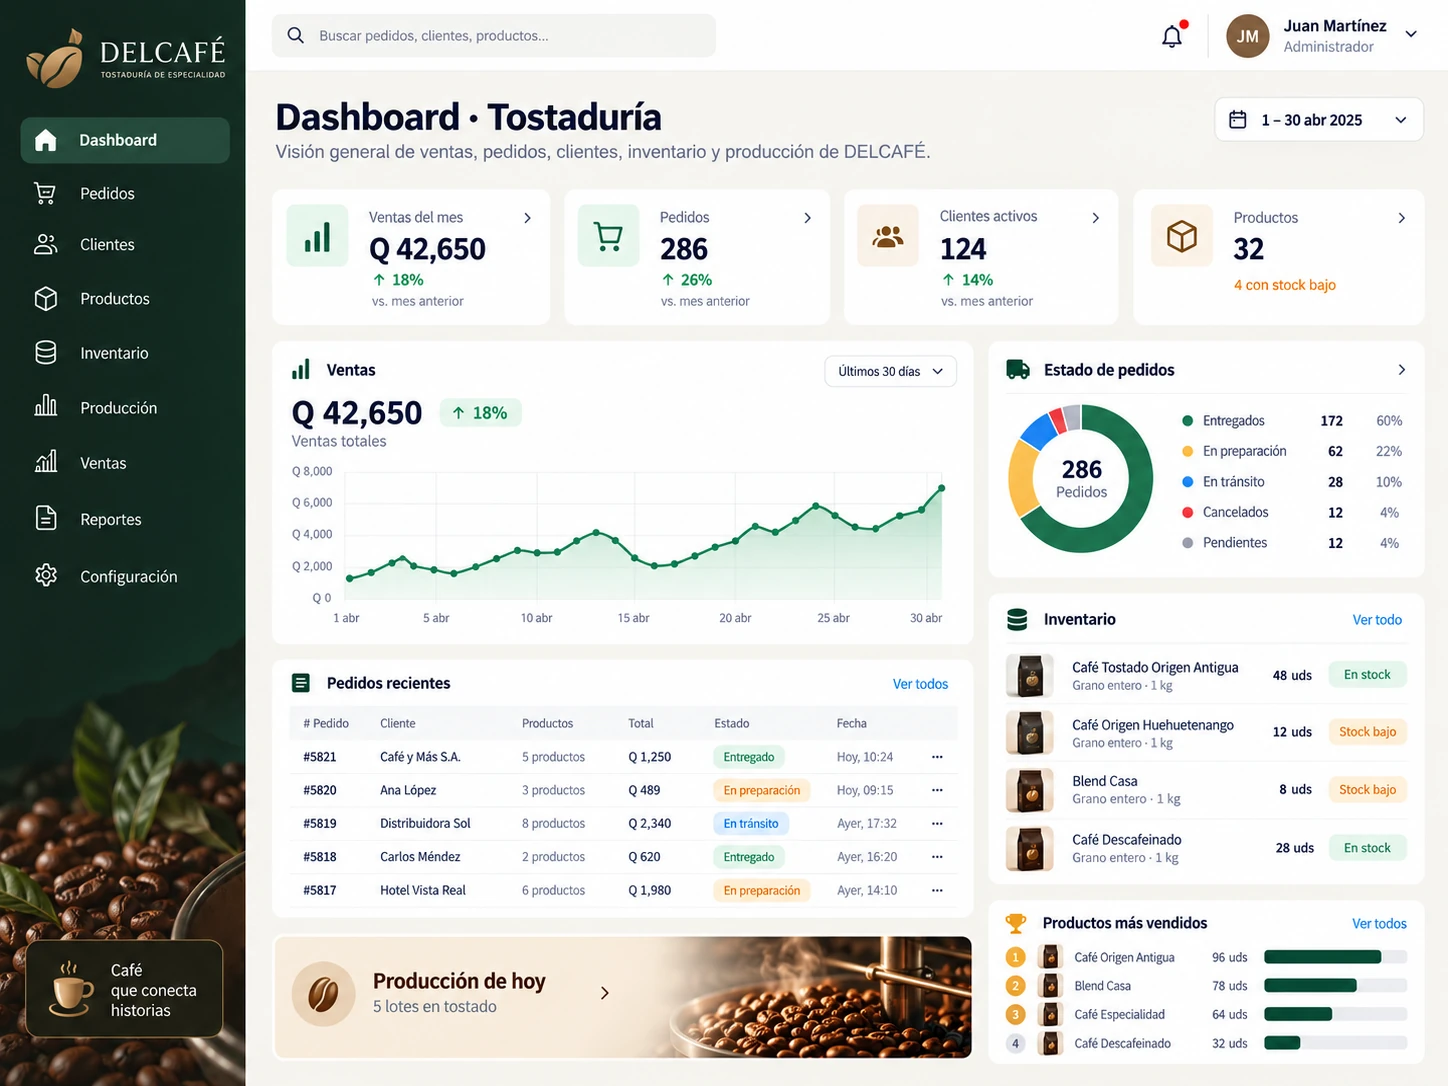1448x1086 pixels.
Task: Click the Distribuidora Sol client cell
Action: (425, 824)
